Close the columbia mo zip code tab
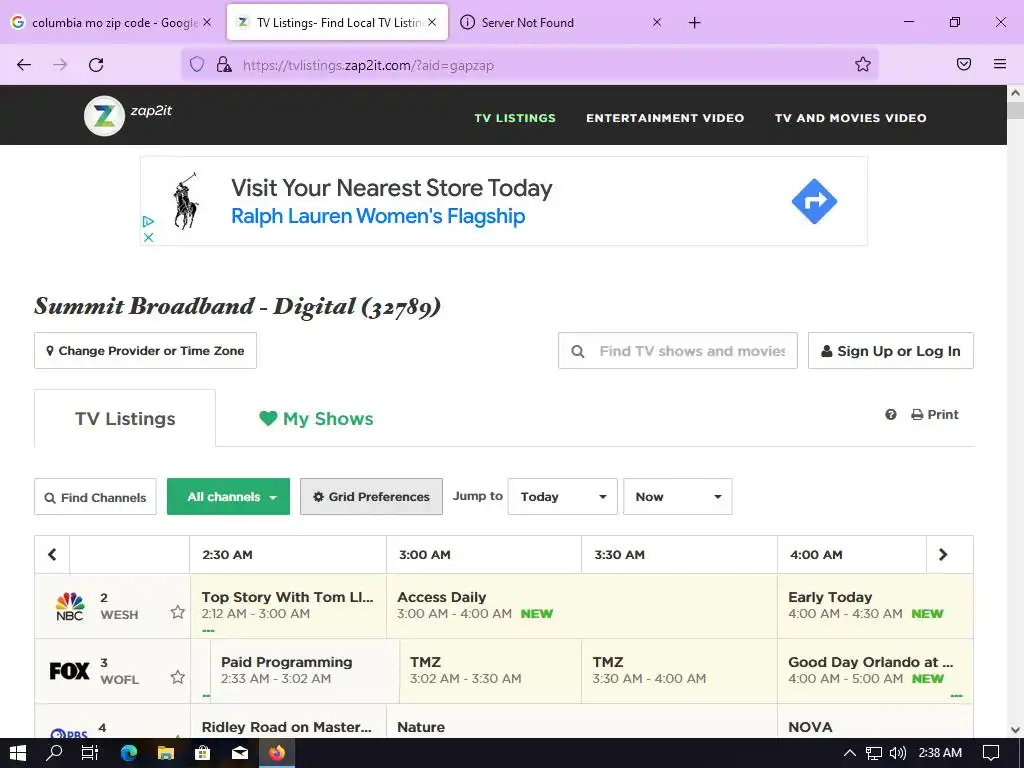Image resolution: width=1024 pixels, height=768 pixels. pos(207,22)
